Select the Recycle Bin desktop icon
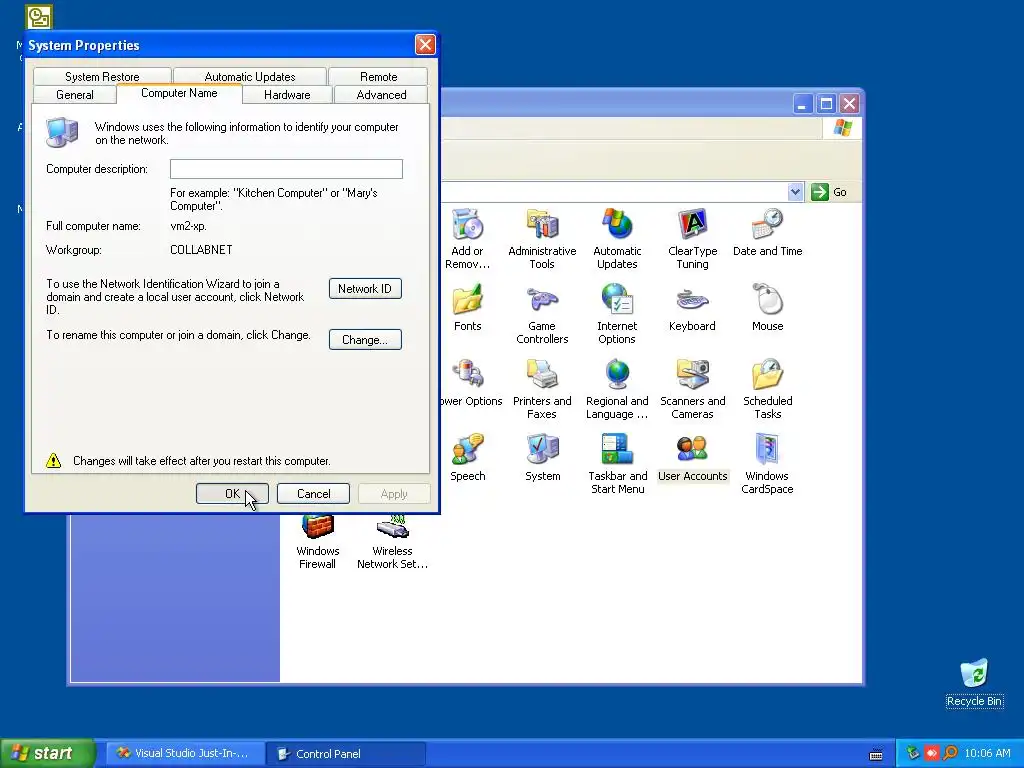This screenshot has width=1024, height=768. point(974,683)
